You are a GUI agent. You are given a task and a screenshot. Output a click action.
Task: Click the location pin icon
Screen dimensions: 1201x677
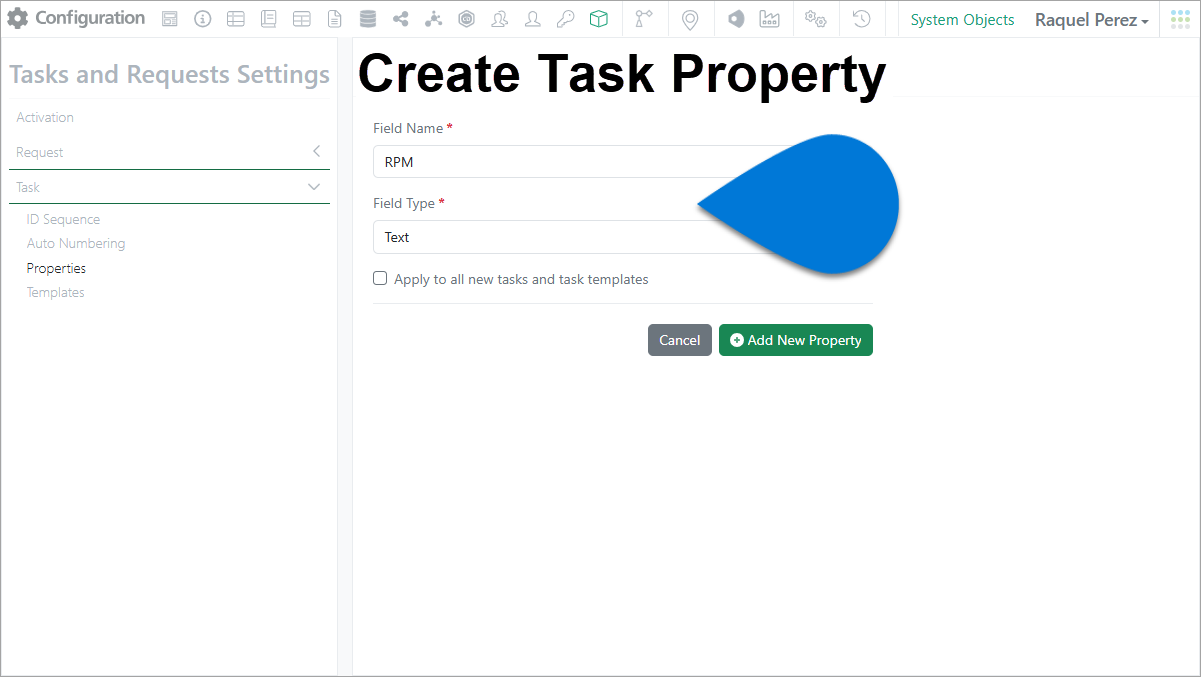[x=690, y=19]
